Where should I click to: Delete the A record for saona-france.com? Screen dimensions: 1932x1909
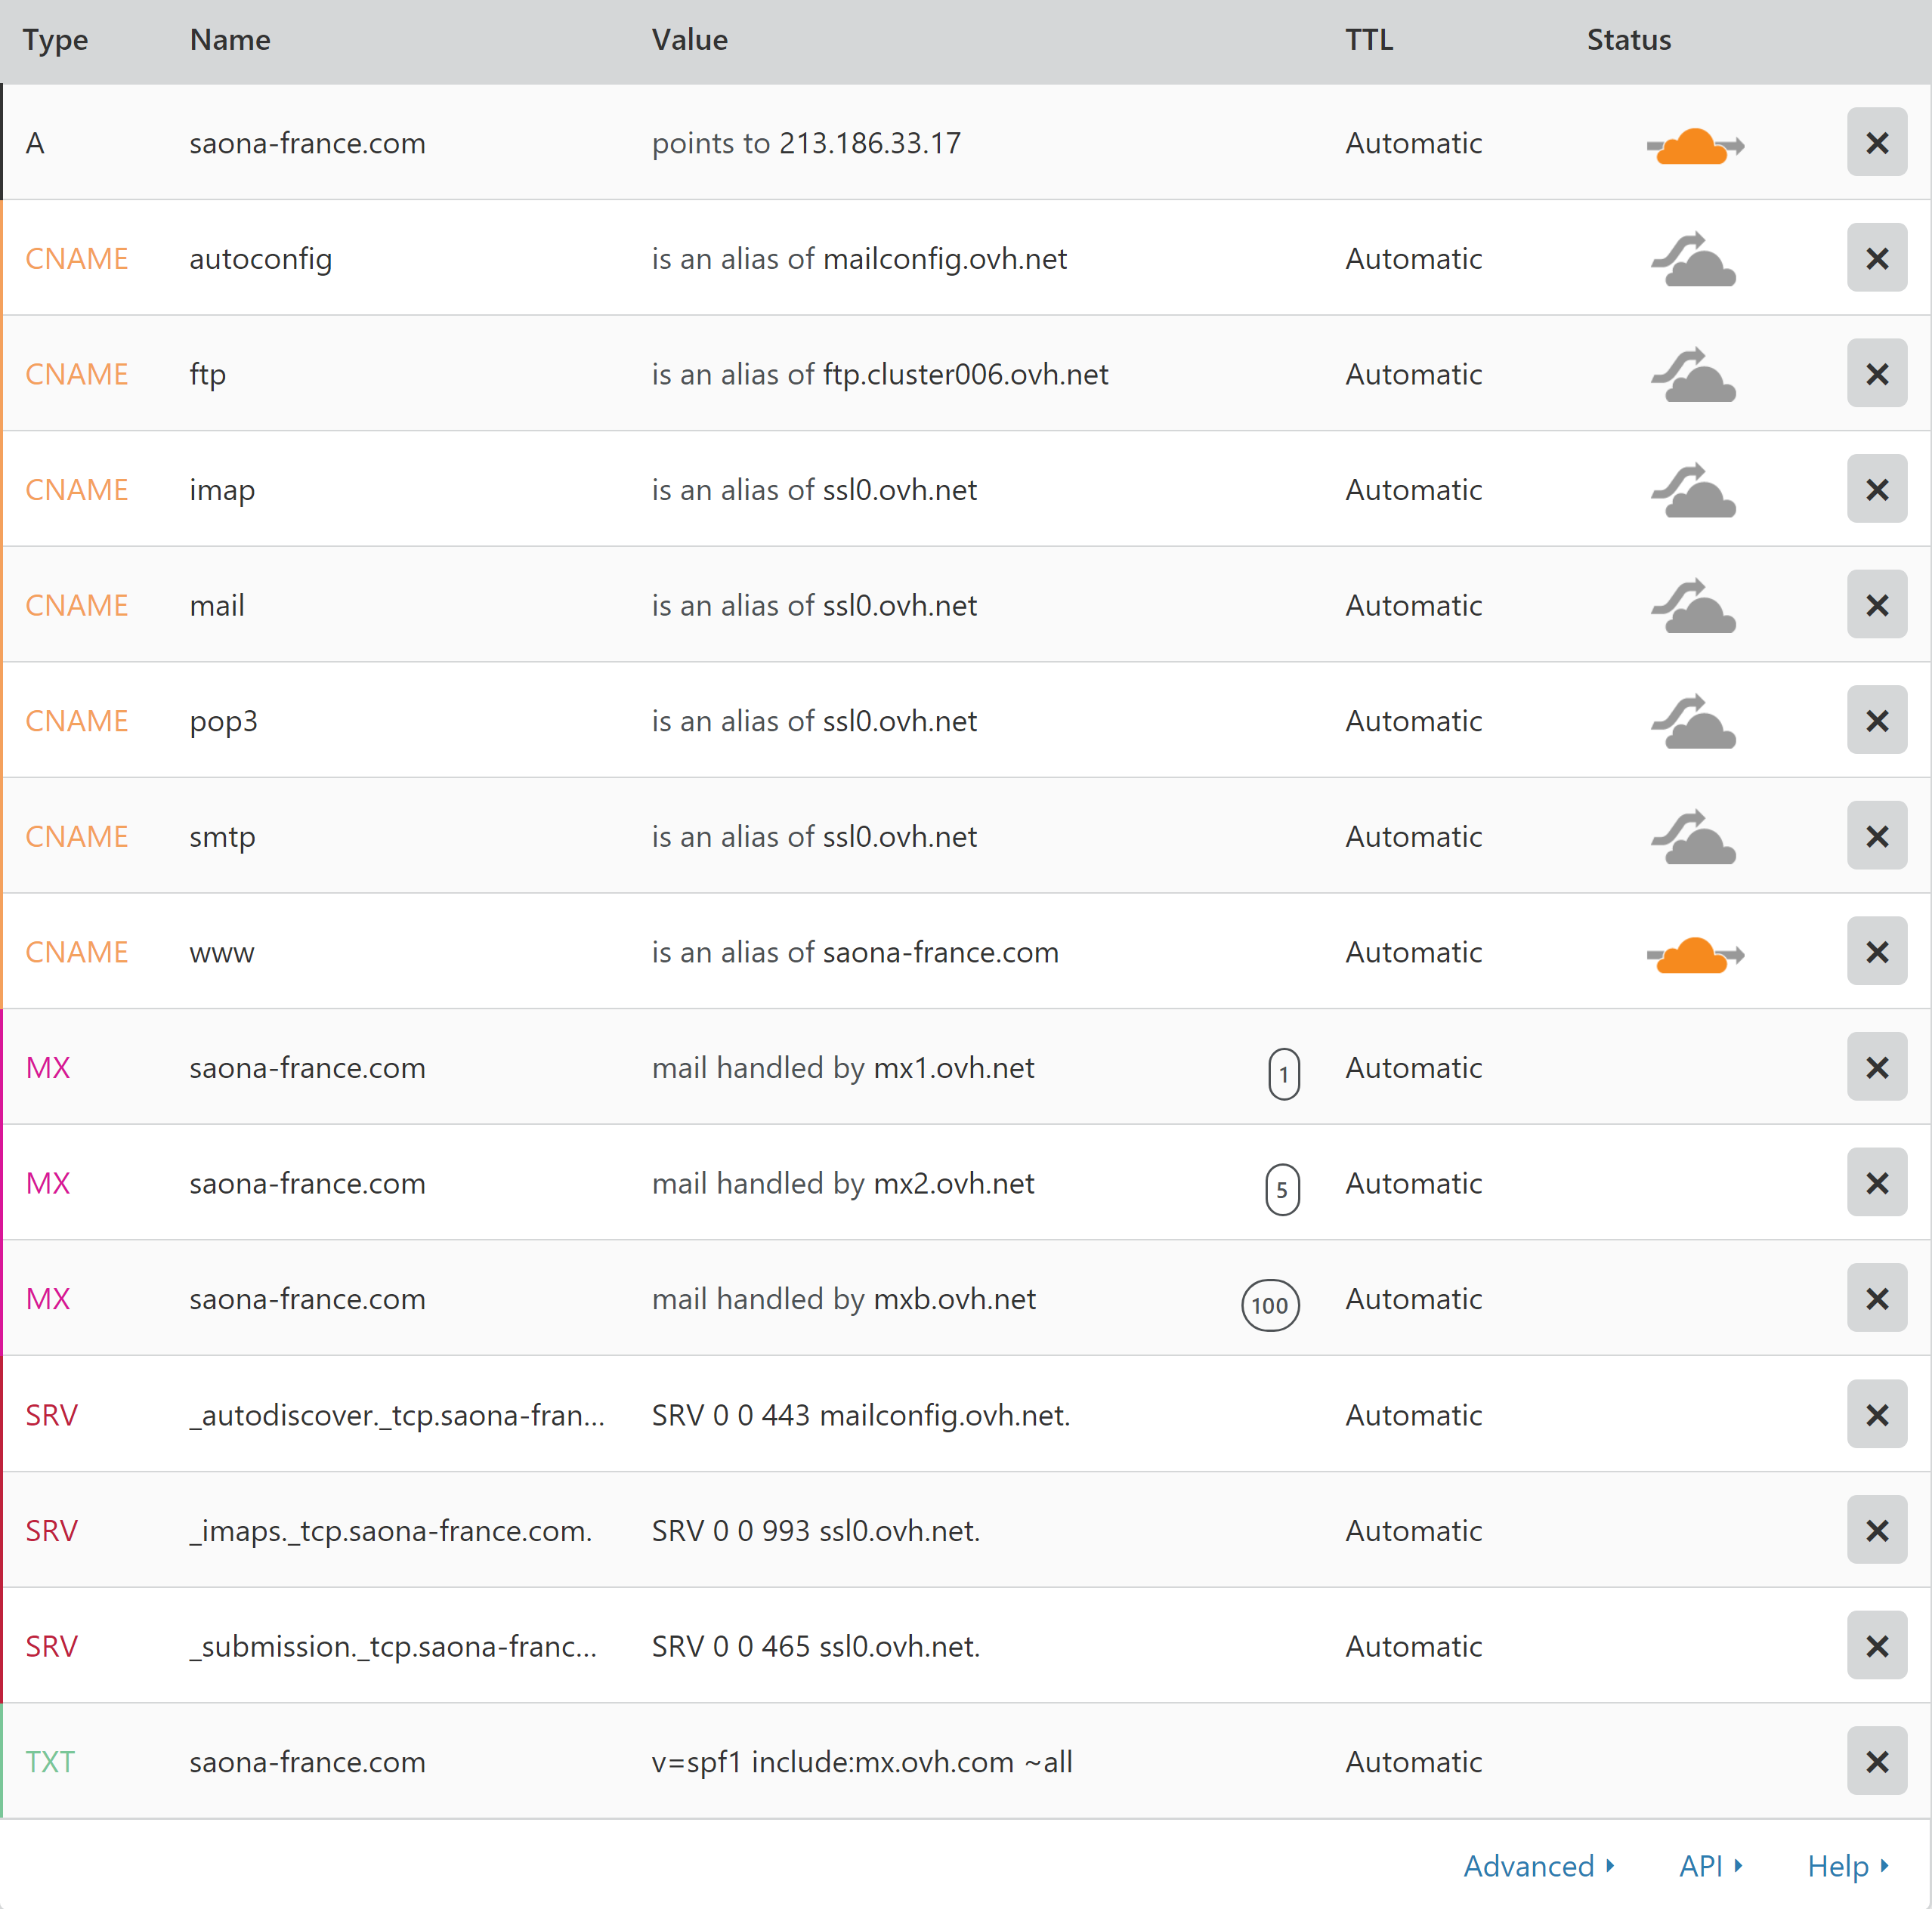(1876, 143)
